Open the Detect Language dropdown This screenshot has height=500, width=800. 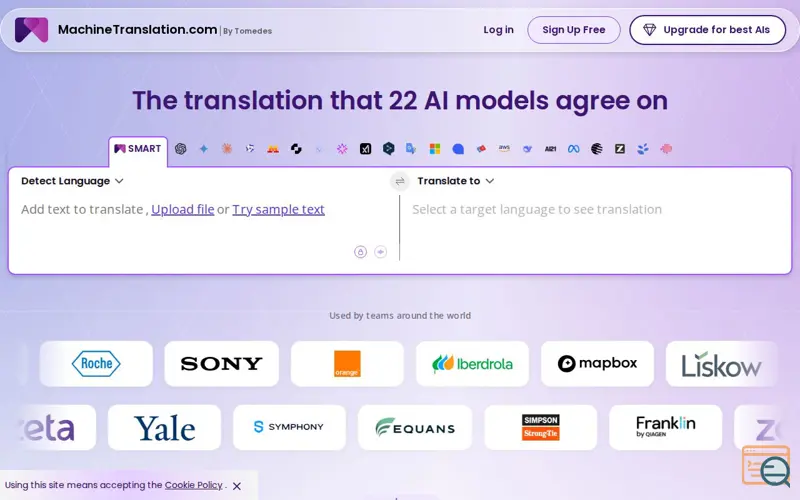72,181
